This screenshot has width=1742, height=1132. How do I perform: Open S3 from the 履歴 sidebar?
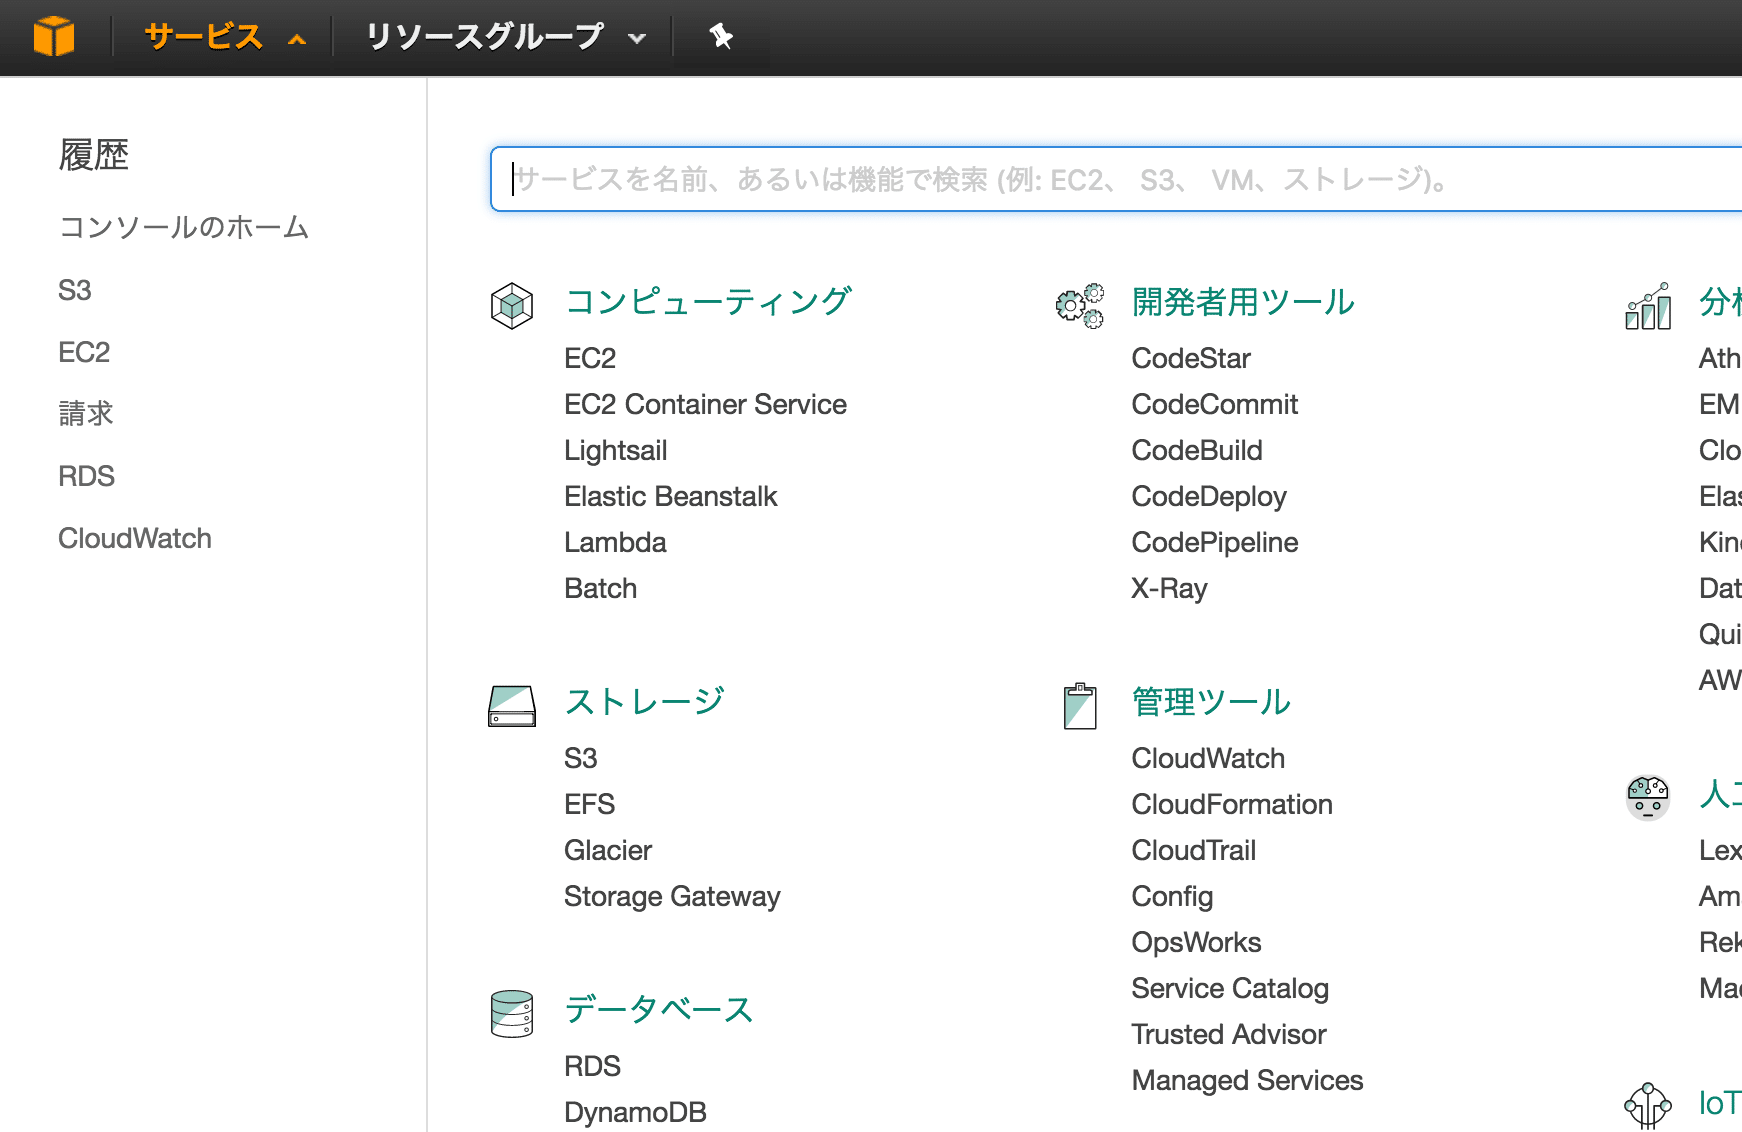pyautogui.click(x=75, y=290)
